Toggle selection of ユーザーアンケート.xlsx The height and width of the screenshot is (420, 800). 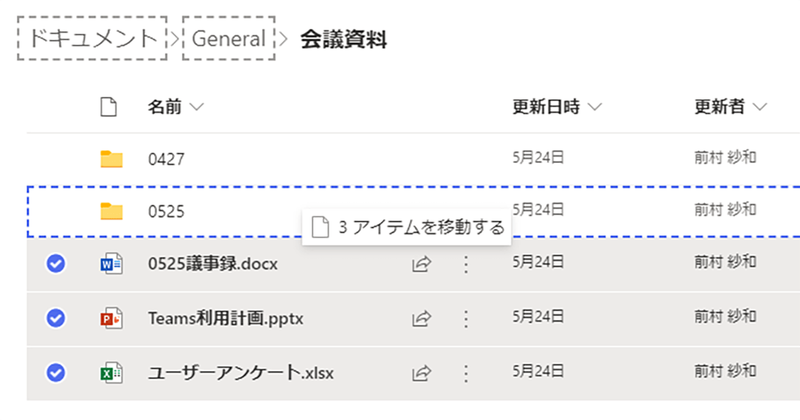(56, 373)
